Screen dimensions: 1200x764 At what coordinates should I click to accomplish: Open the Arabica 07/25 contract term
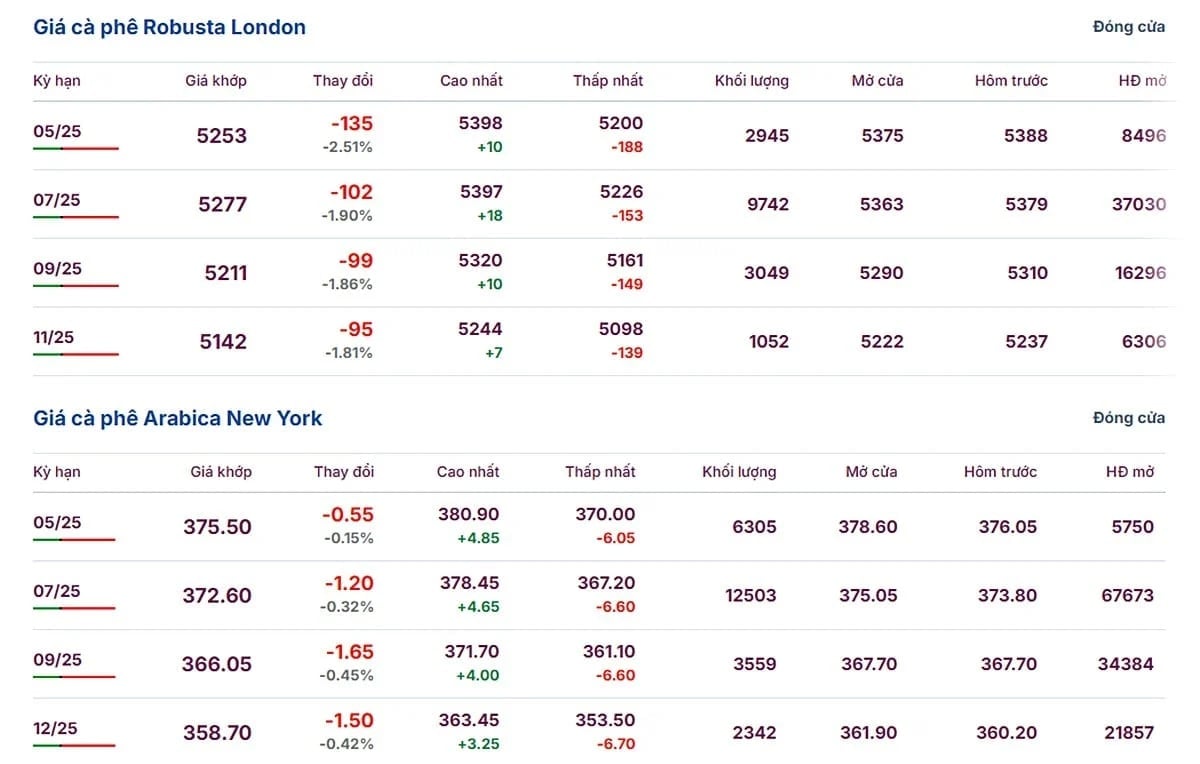57,591
